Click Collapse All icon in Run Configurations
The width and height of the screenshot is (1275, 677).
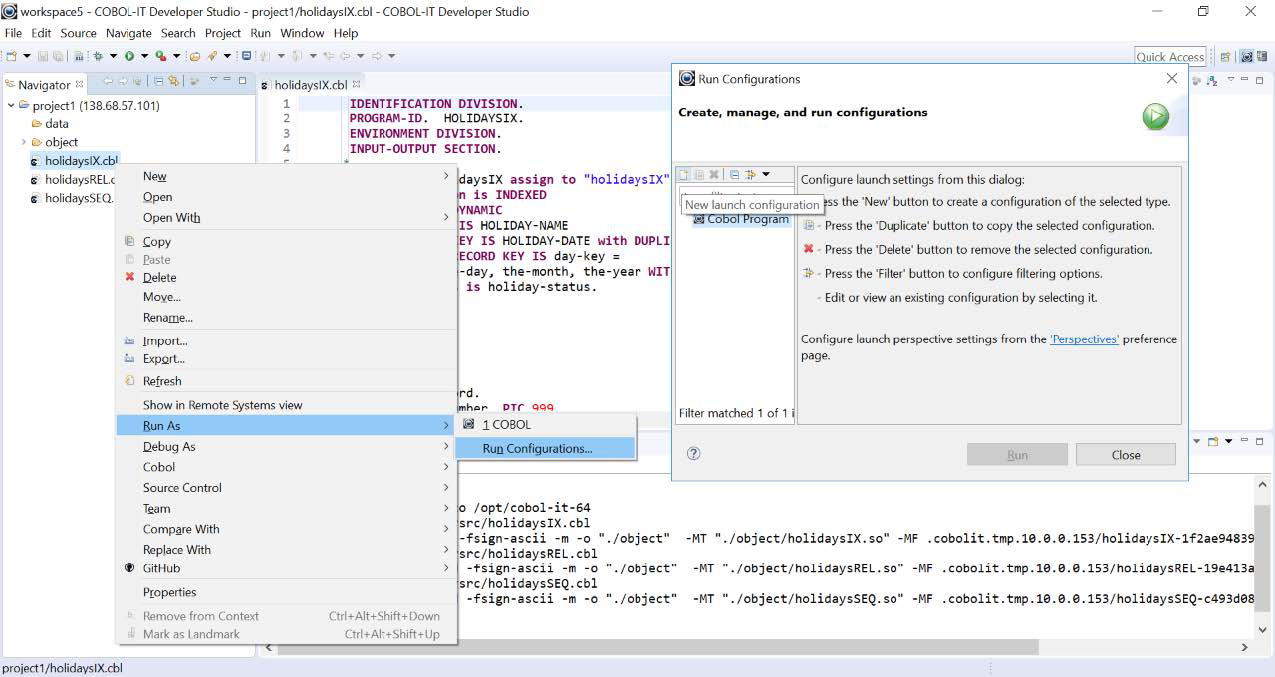click(x=733, y=175)
